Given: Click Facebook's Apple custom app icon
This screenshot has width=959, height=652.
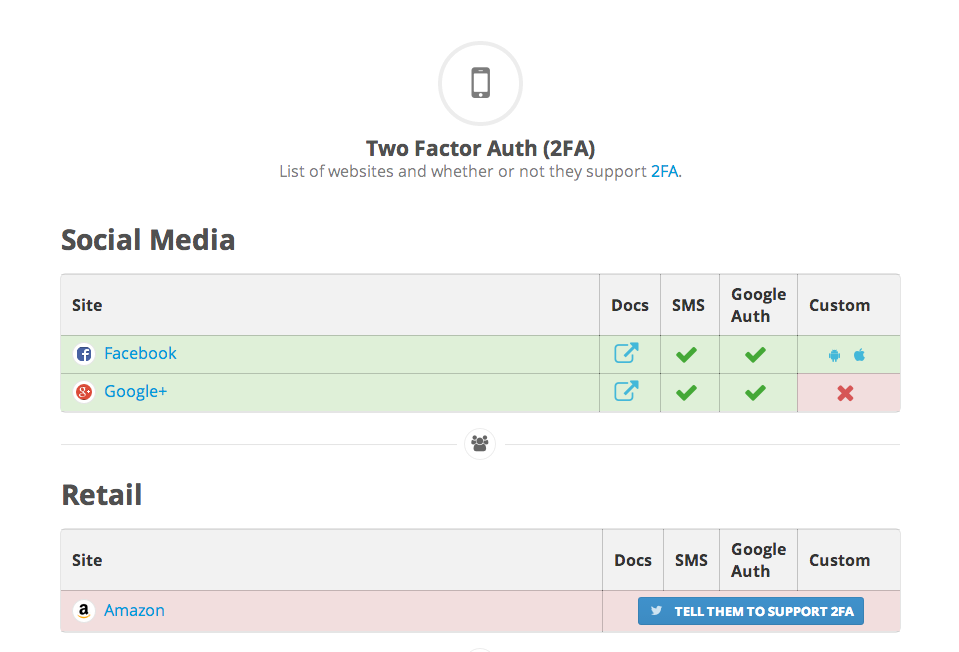Looking at the screenshot, I should coord(859,355).
